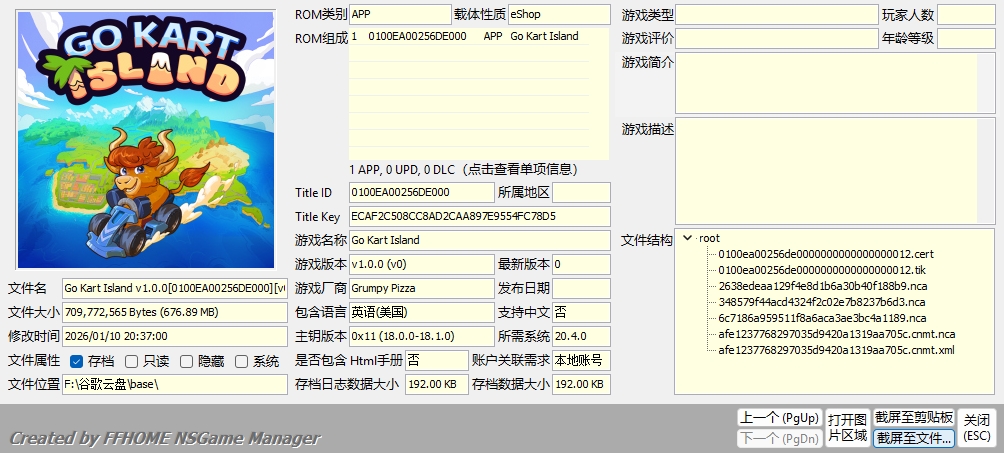Select 2638edeaa129f4e8d1b6a30b40f188b9.nca file
This screenshot has height=453, width=1004.
tap(822, 286)
